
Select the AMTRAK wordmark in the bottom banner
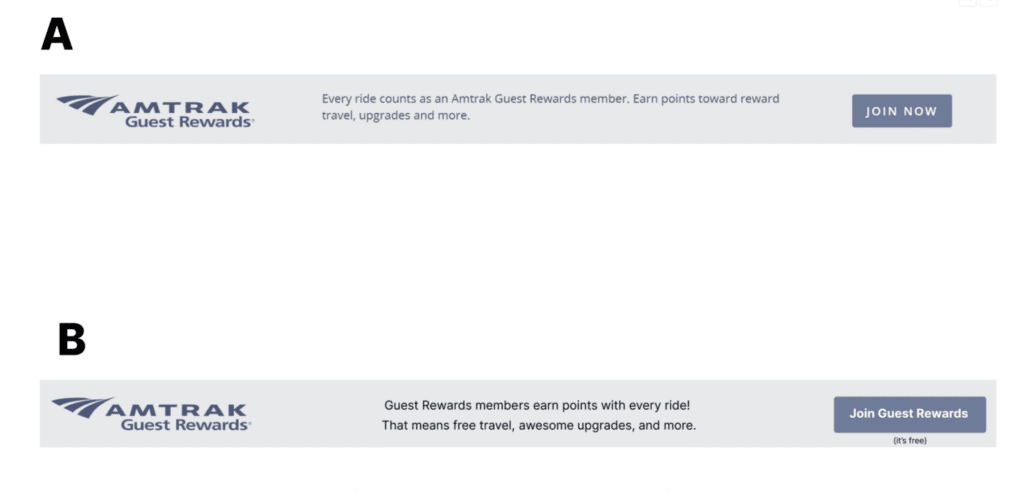[176, 409]
